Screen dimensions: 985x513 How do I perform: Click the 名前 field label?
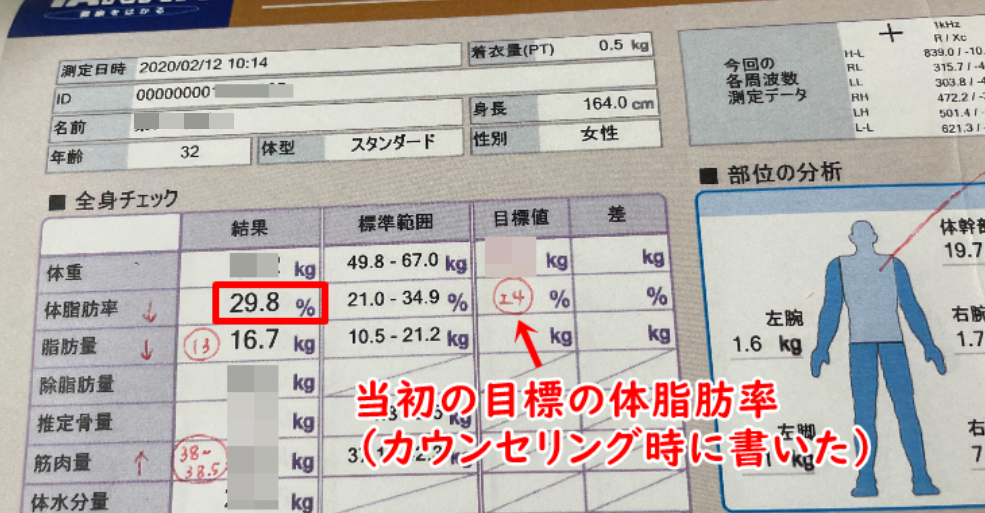pyautogui.click(x=69, y=127)
